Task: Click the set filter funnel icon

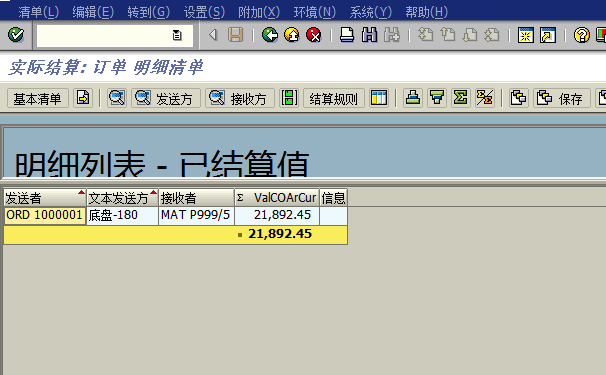Action: tap(437, 98)
